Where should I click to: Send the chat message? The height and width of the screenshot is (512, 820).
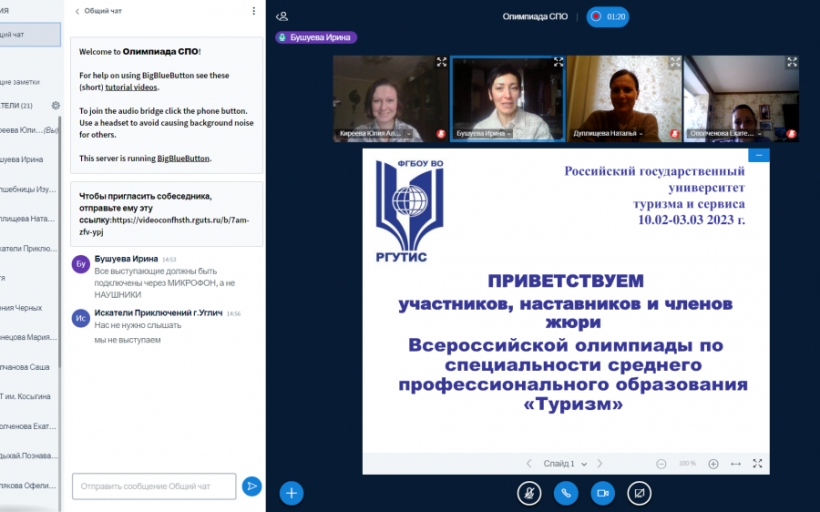(x=252, y=486)
